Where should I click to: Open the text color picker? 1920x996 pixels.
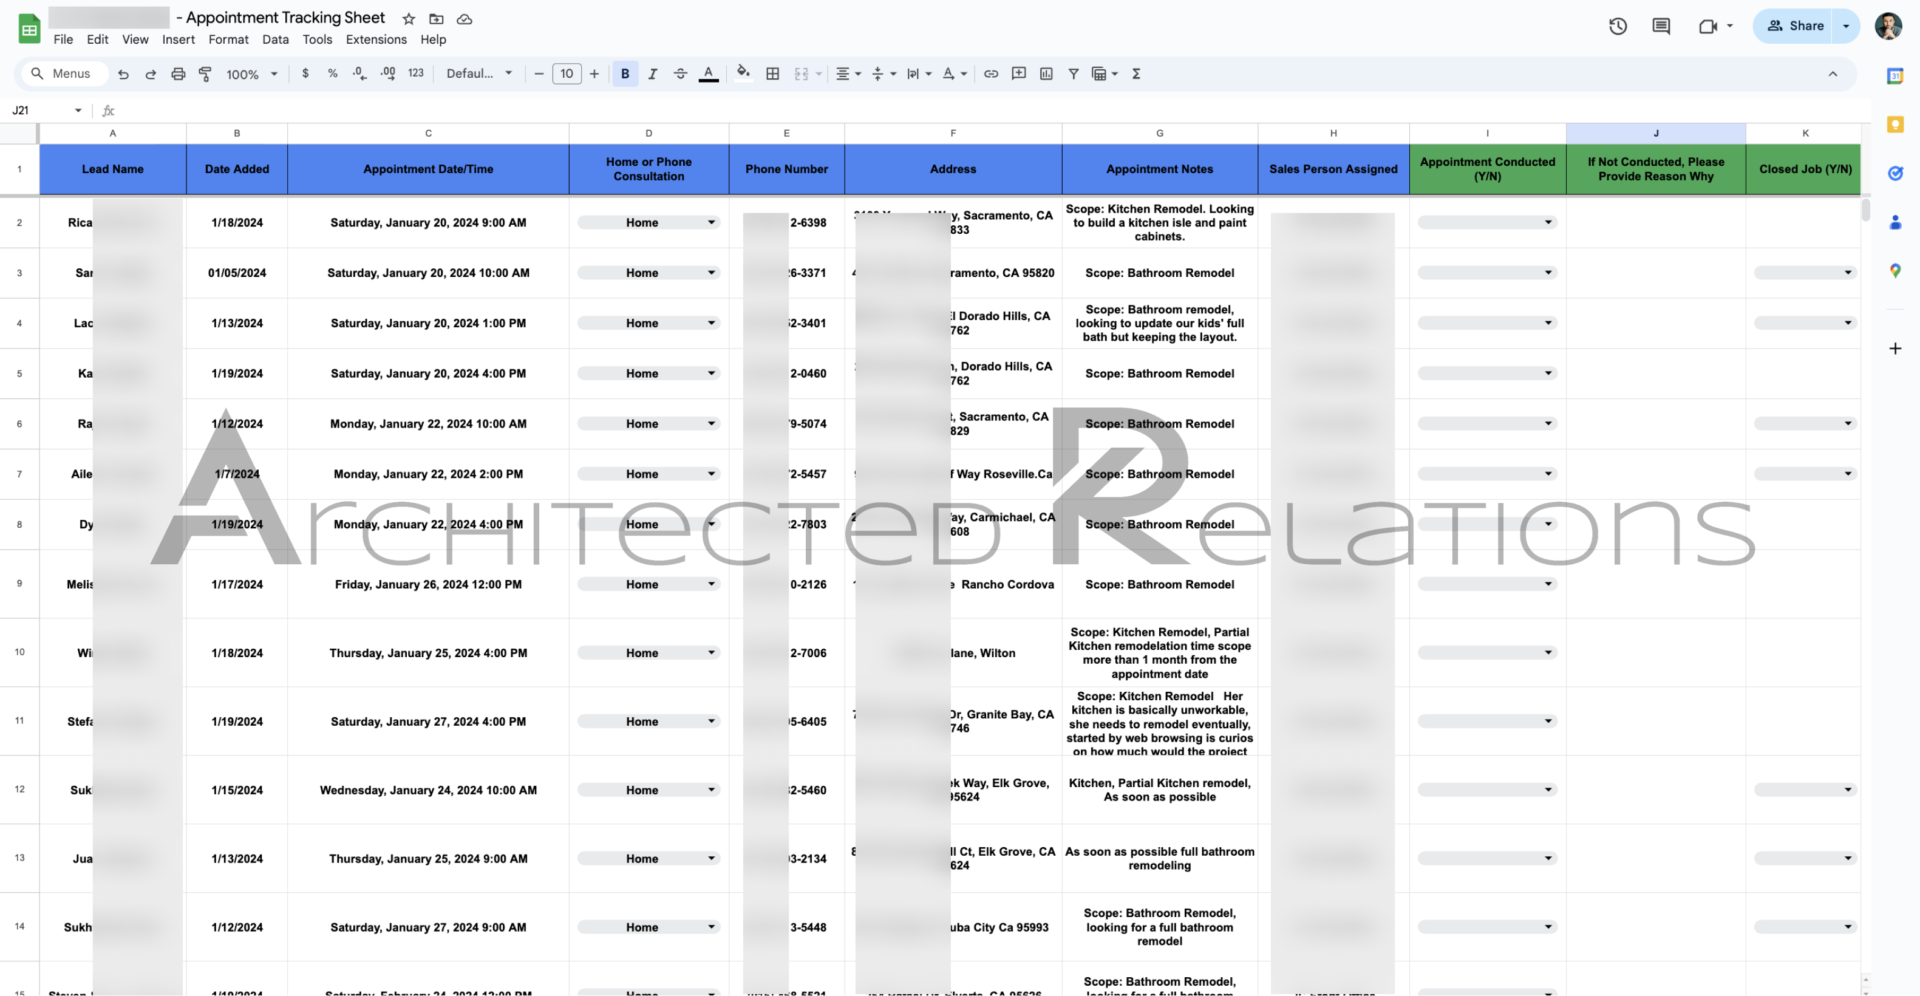pos(708,74)
